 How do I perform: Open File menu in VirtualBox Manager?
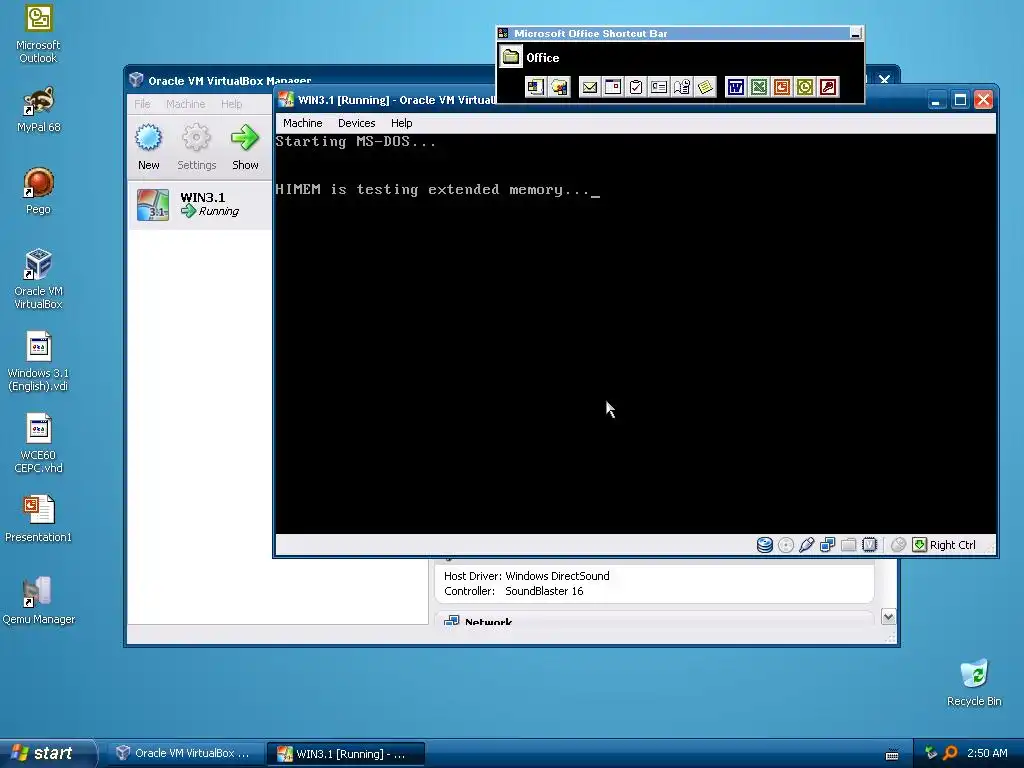pyautogui.click(x=142, y=104)
